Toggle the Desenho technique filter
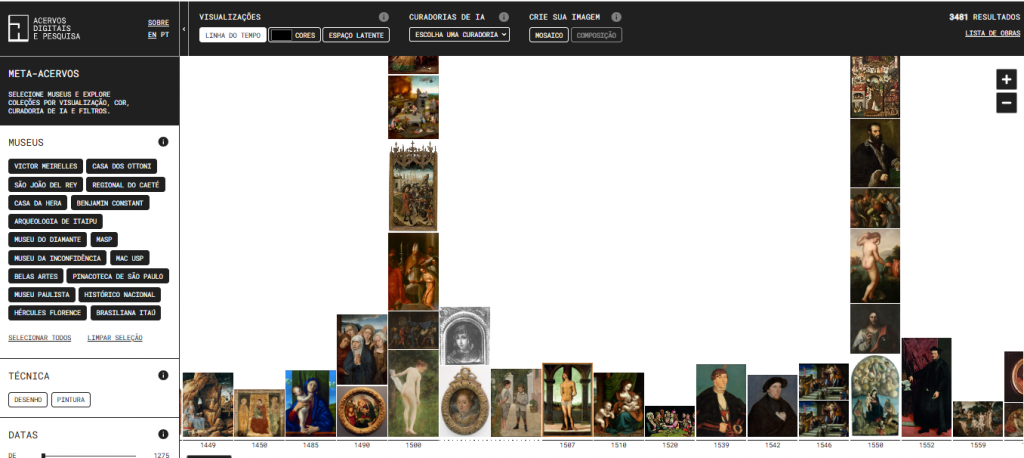 click(27, 400)
